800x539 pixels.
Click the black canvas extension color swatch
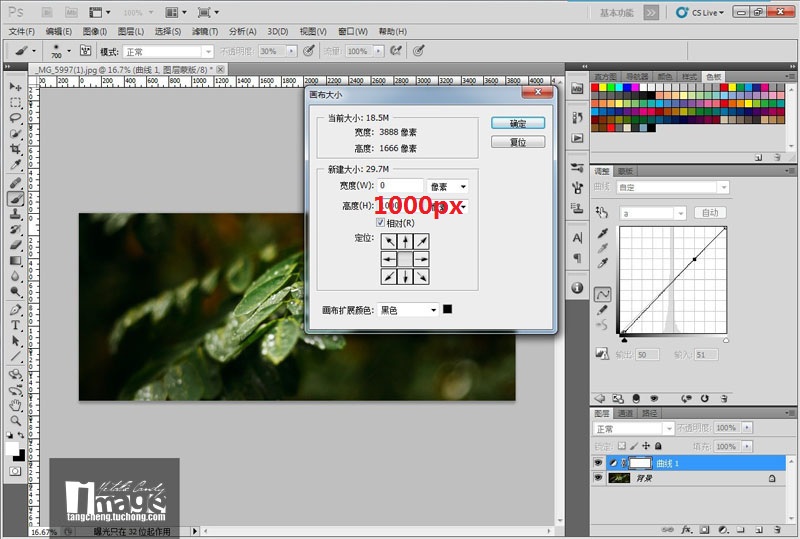point(448,310)
